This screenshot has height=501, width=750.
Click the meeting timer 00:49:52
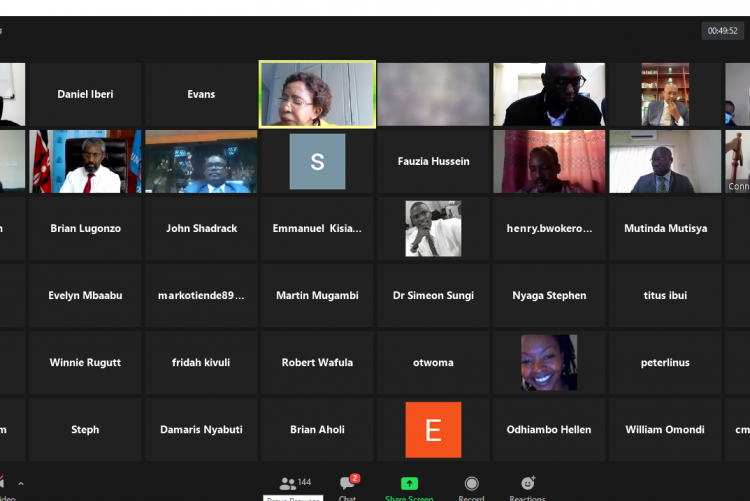click(x=722, y=31)
